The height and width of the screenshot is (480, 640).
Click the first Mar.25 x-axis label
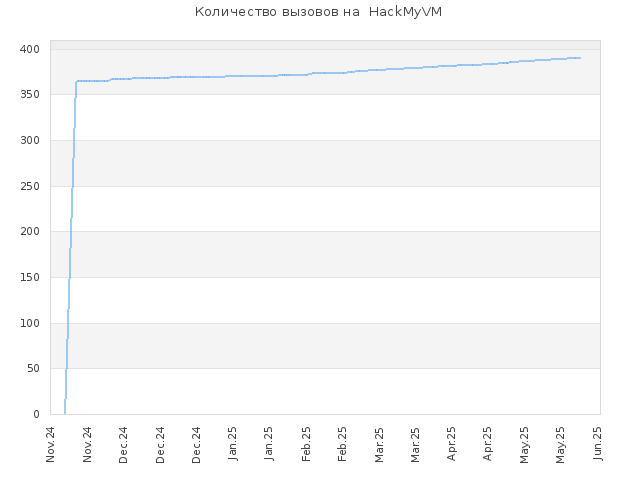click(x=380, y=444)
